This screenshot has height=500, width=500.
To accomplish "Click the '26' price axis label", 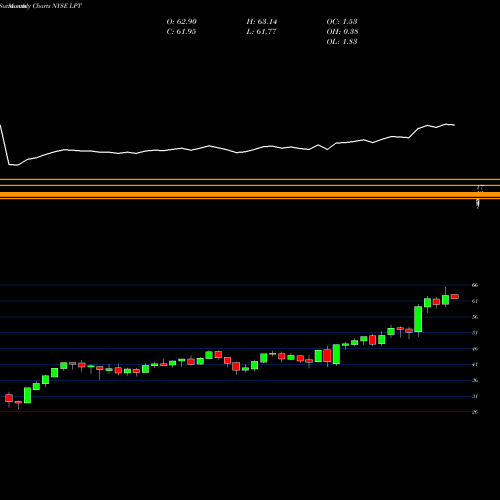I will pyautogui.click(x=475, y=412).
